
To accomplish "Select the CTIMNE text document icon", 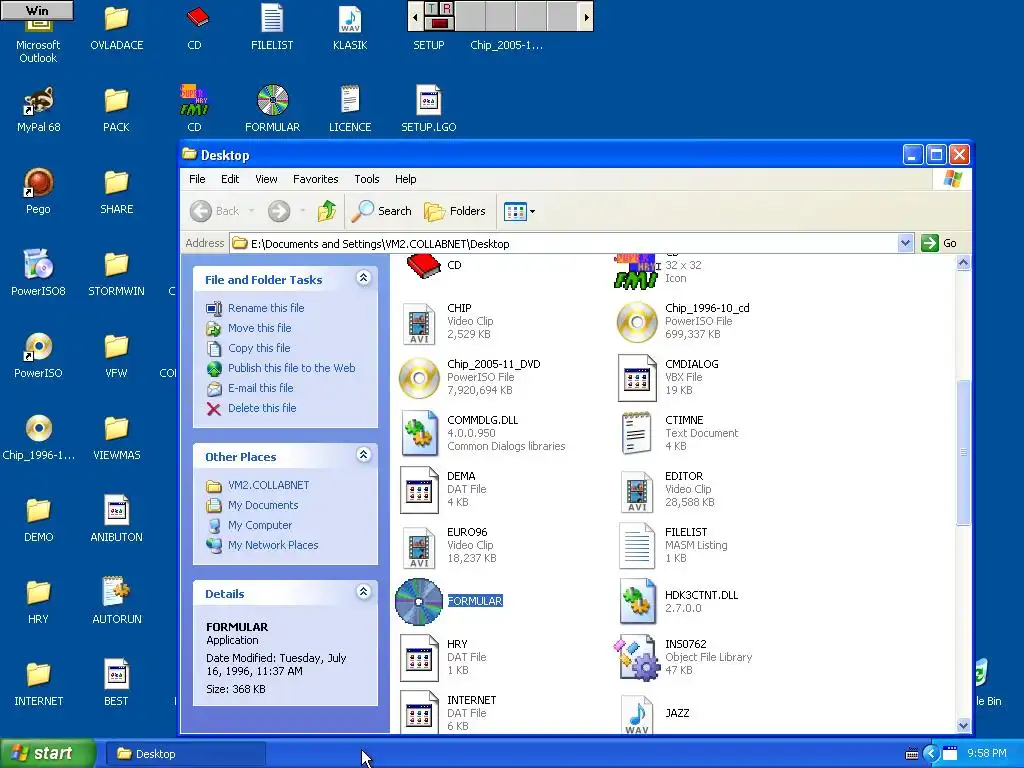I will [637, 433].
